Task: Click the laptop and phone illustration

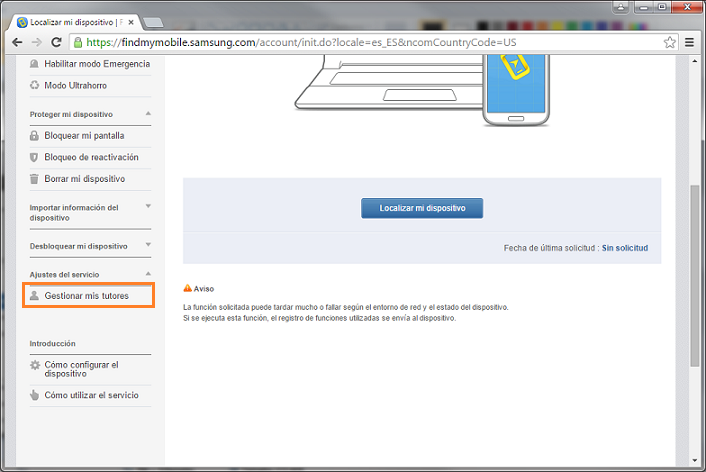Action: pos(421,90)
